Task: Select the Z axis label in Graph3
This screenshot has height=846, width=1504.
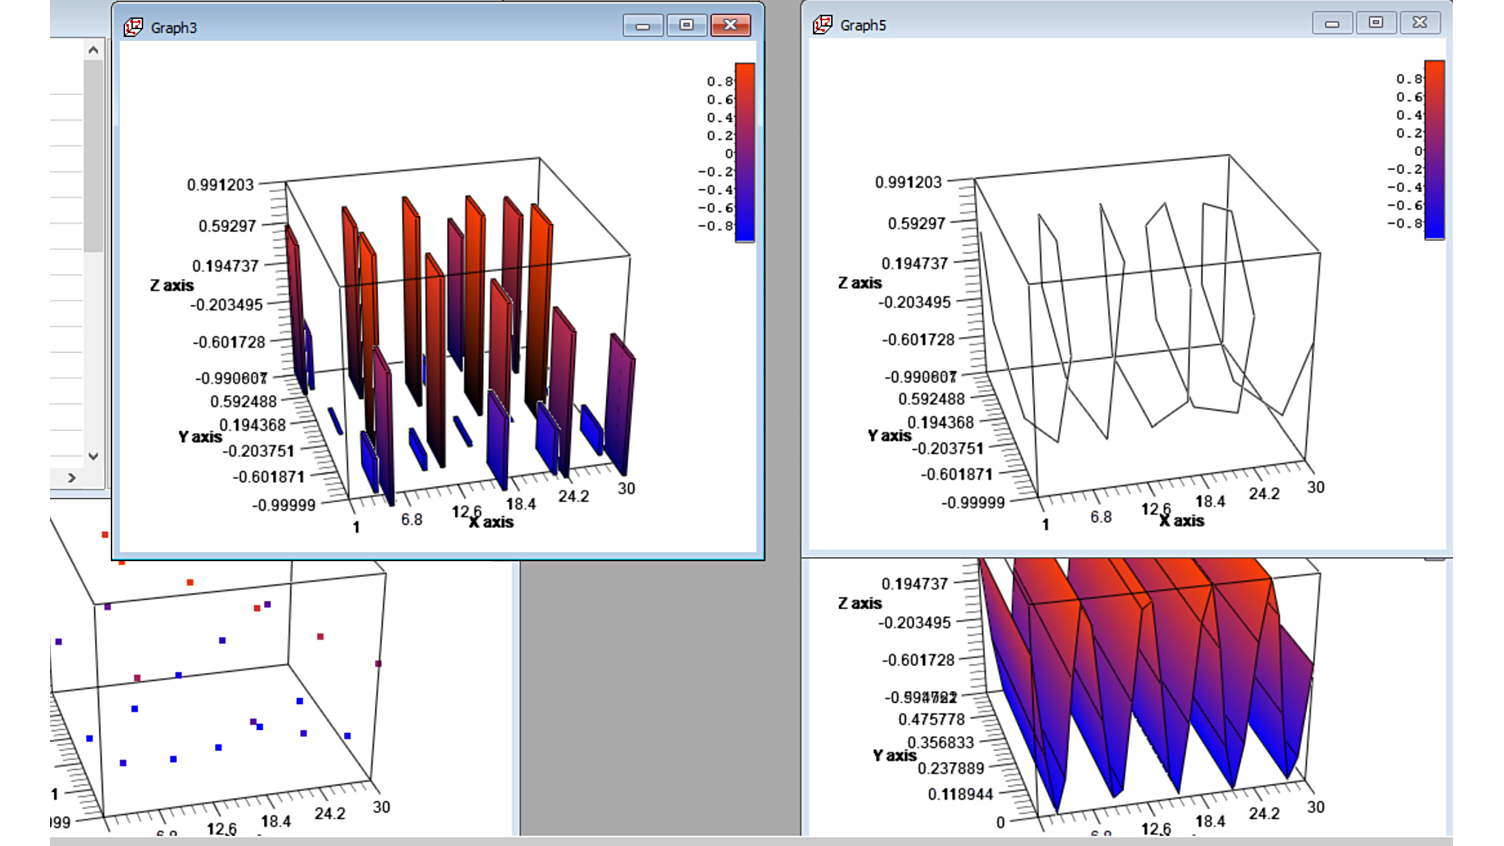Action: (x=172, y=285)
